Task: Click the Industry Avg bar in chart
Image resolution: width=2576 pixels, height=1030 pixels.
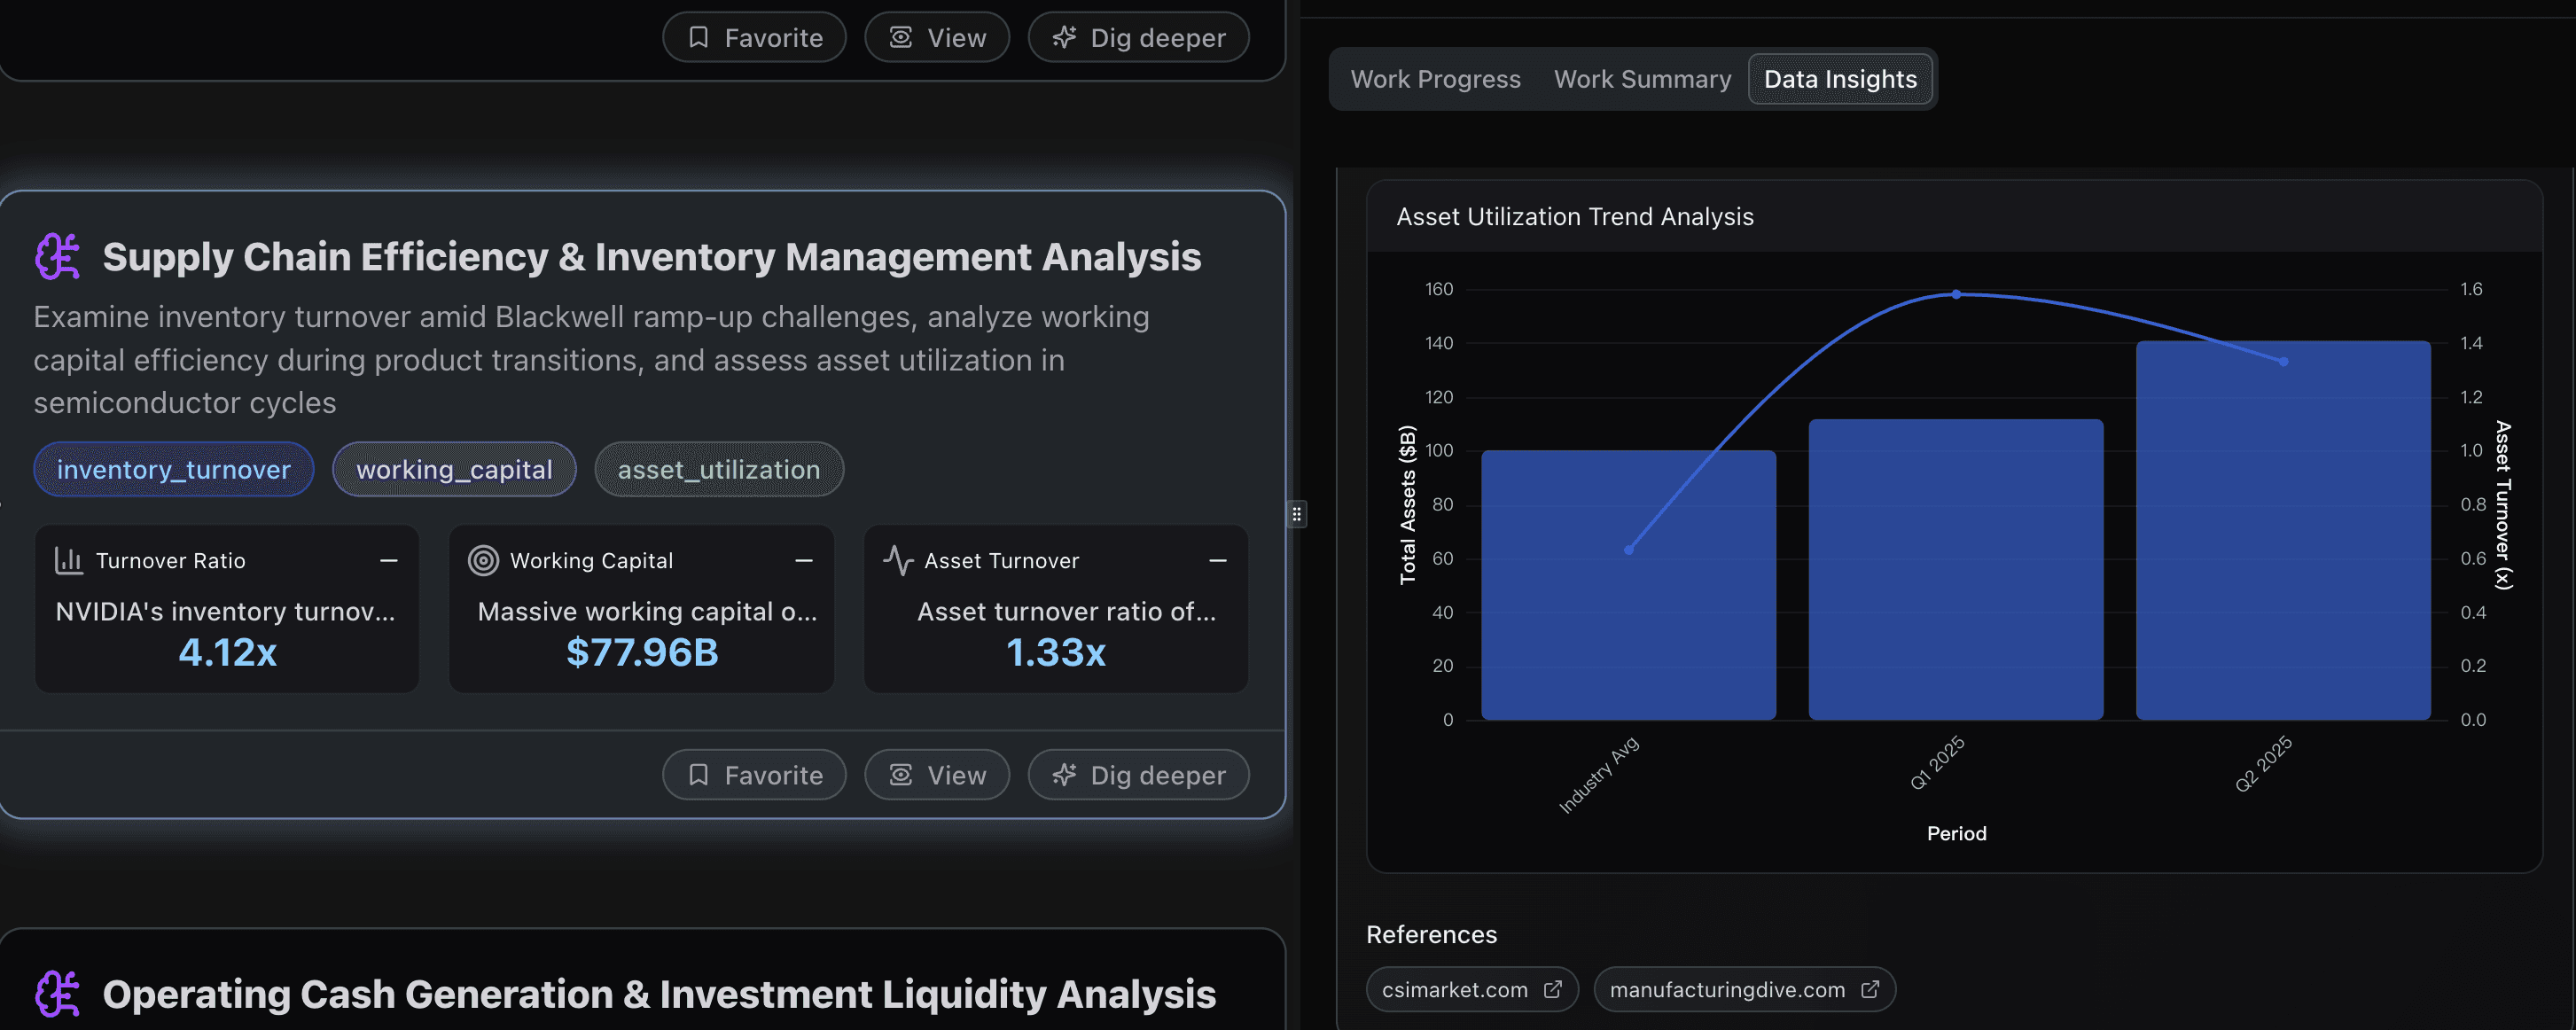Action: click(1628, 585)
